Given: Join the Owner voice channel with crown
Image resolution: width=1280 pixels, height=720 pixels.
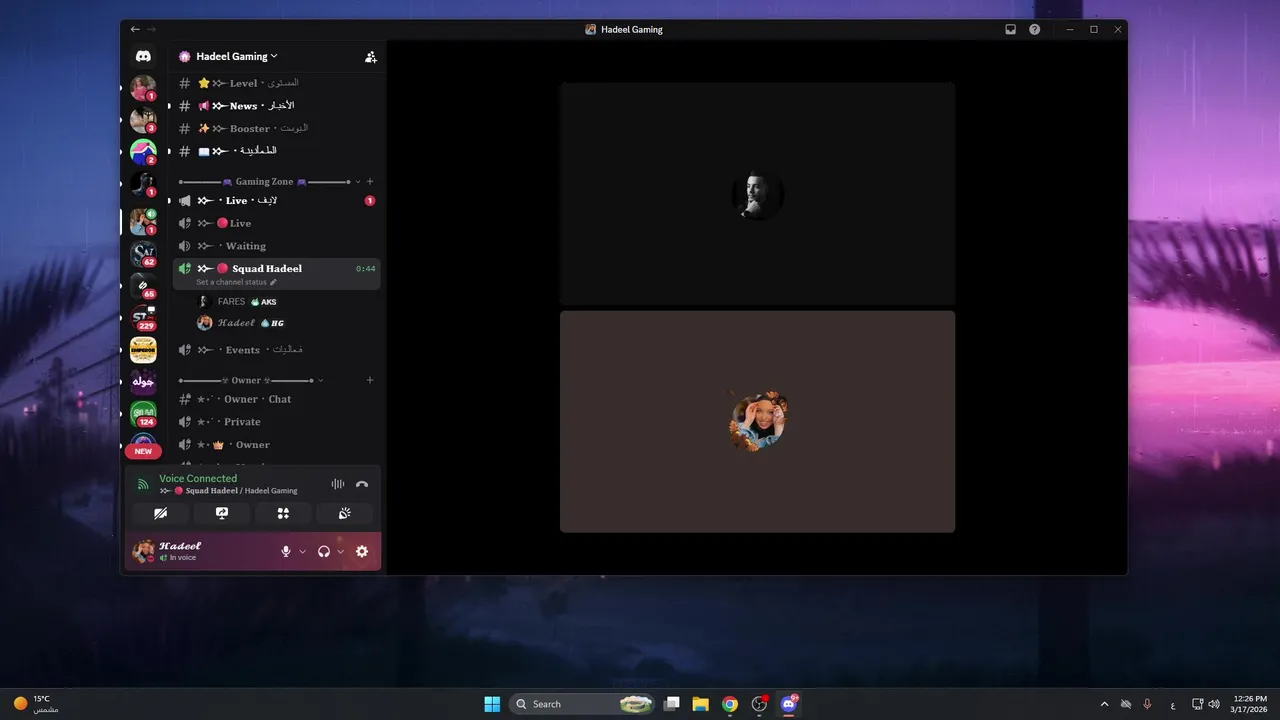Looking at the screenshot, I should [x=276, y=444].
